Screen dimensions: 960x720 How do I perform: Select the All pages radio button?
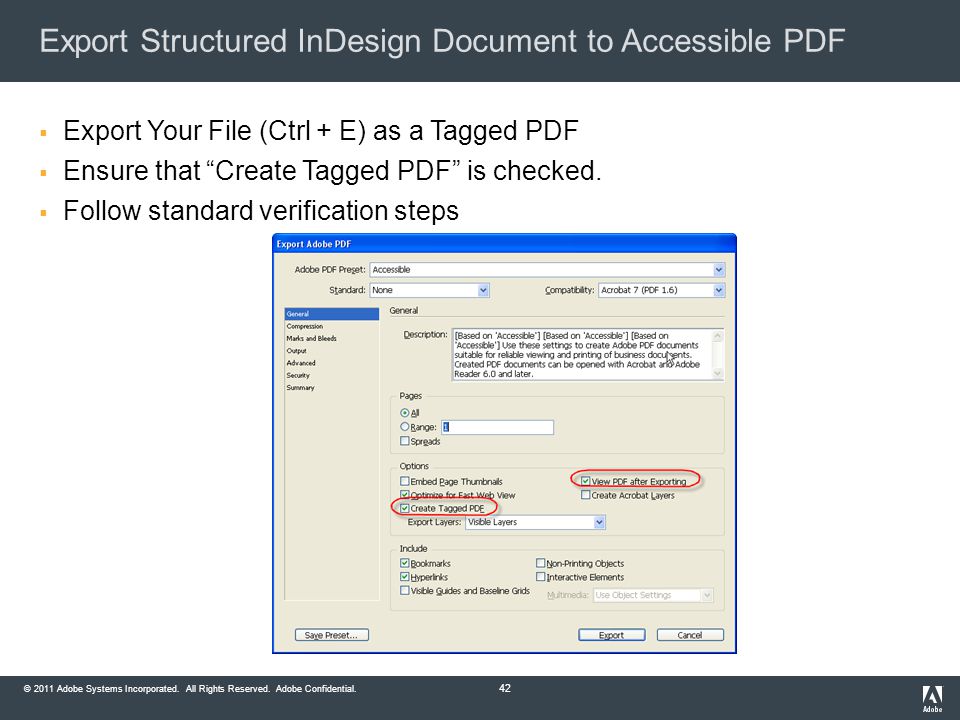click(405, 413)
